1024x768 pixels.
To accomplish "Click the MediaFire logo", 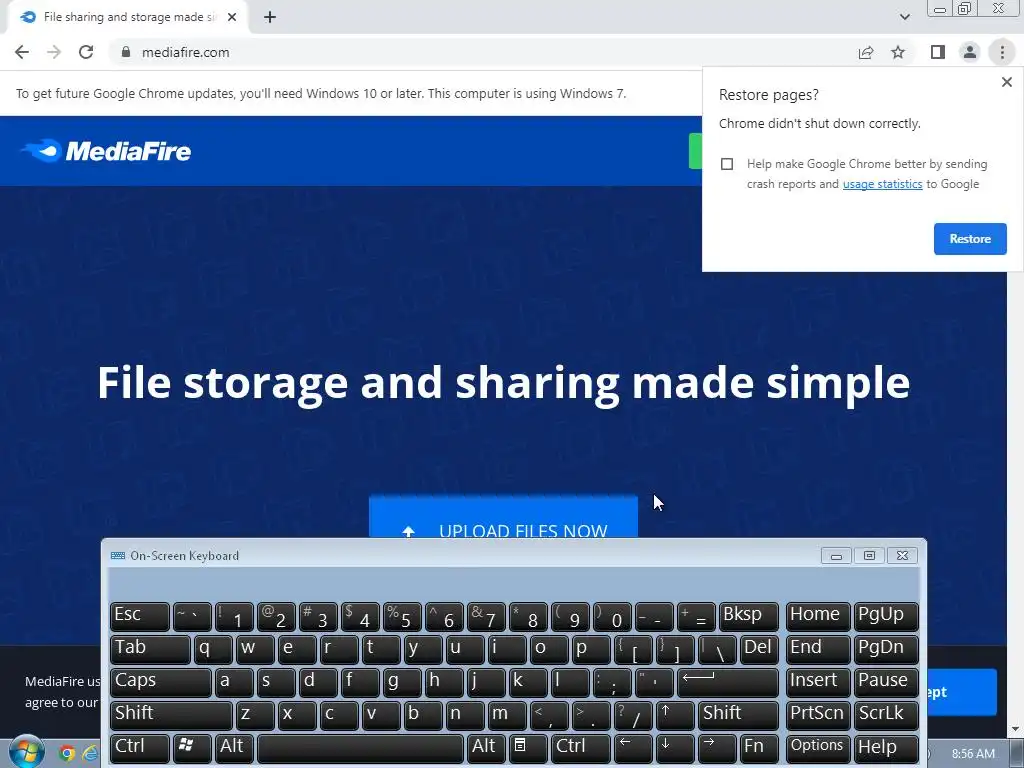I will 106,151.
